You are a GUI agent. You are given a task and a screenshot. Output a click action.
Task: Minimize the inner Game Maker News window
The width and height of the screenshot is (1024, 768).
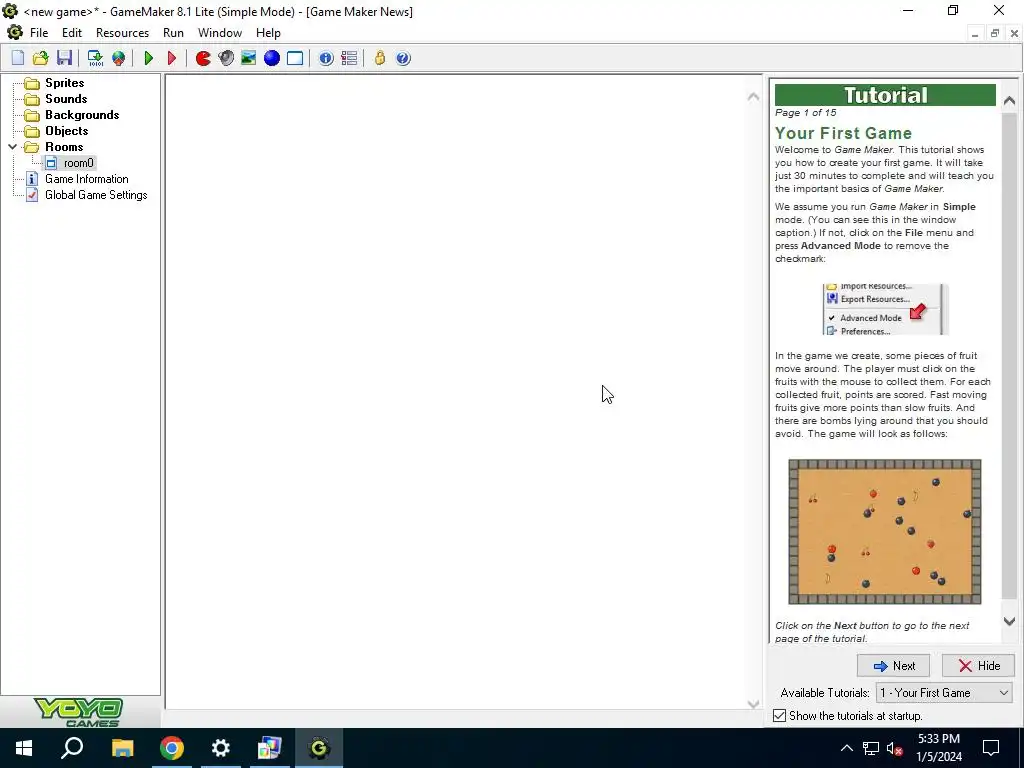click(975, 33)
